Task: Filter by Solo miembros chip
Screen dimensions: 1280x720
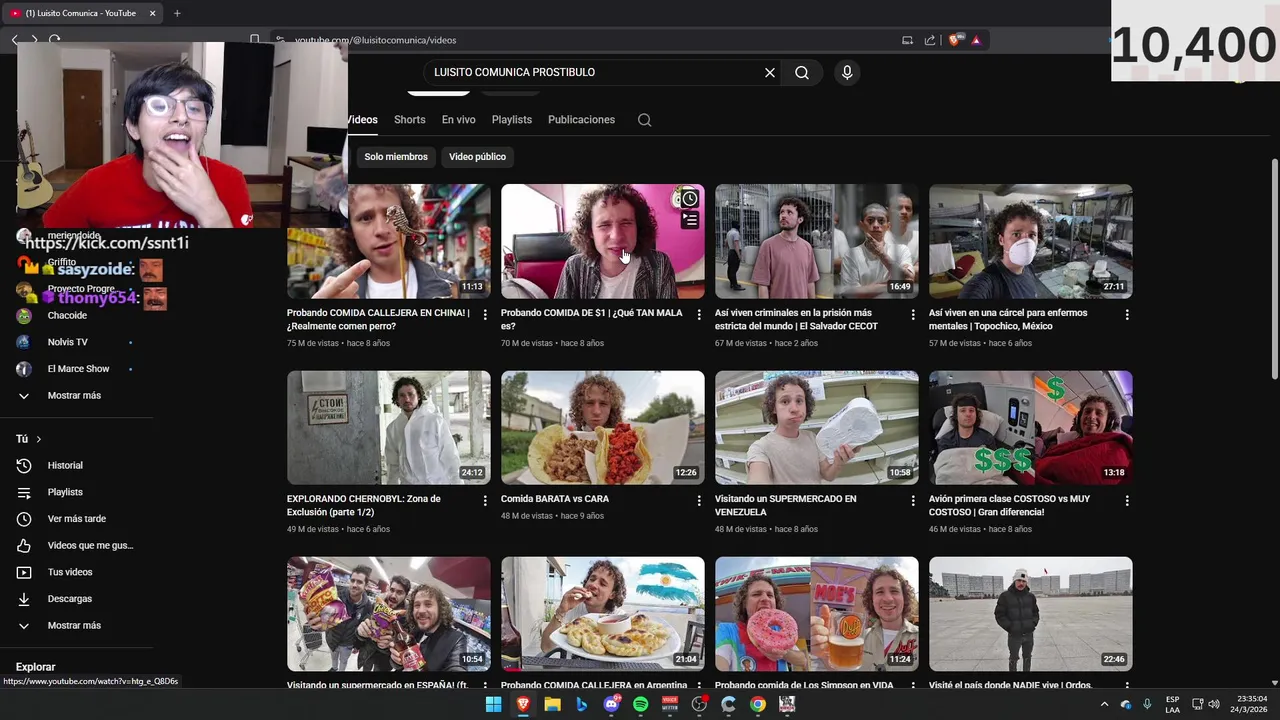Action: [x=396, y=157]
